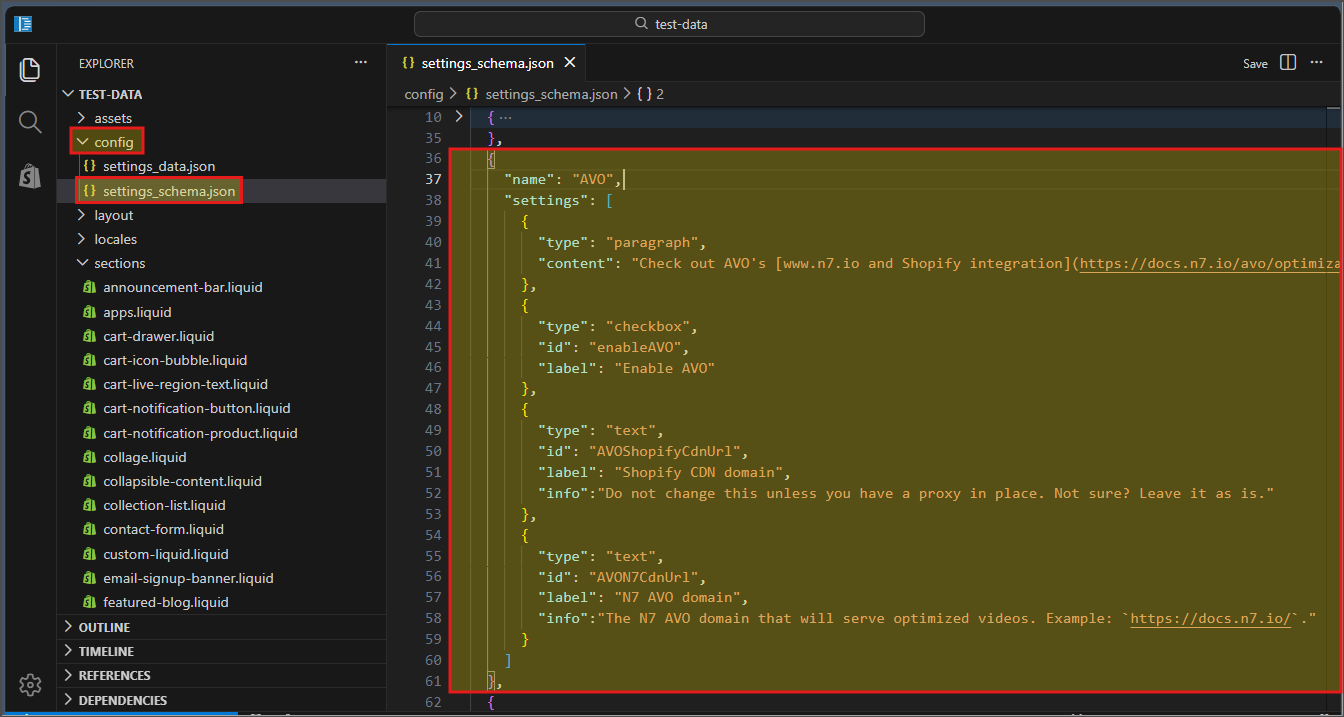This screenshot has height=717, width=1344.
Task: Click "AVON7CdnUrl" id value
Action: tap(644, 577)
